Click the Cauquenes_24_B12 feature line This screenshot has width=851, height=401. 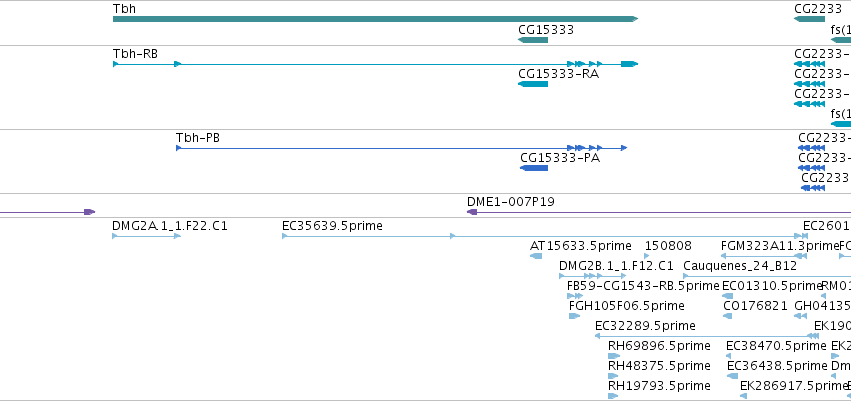coord(767,276)
